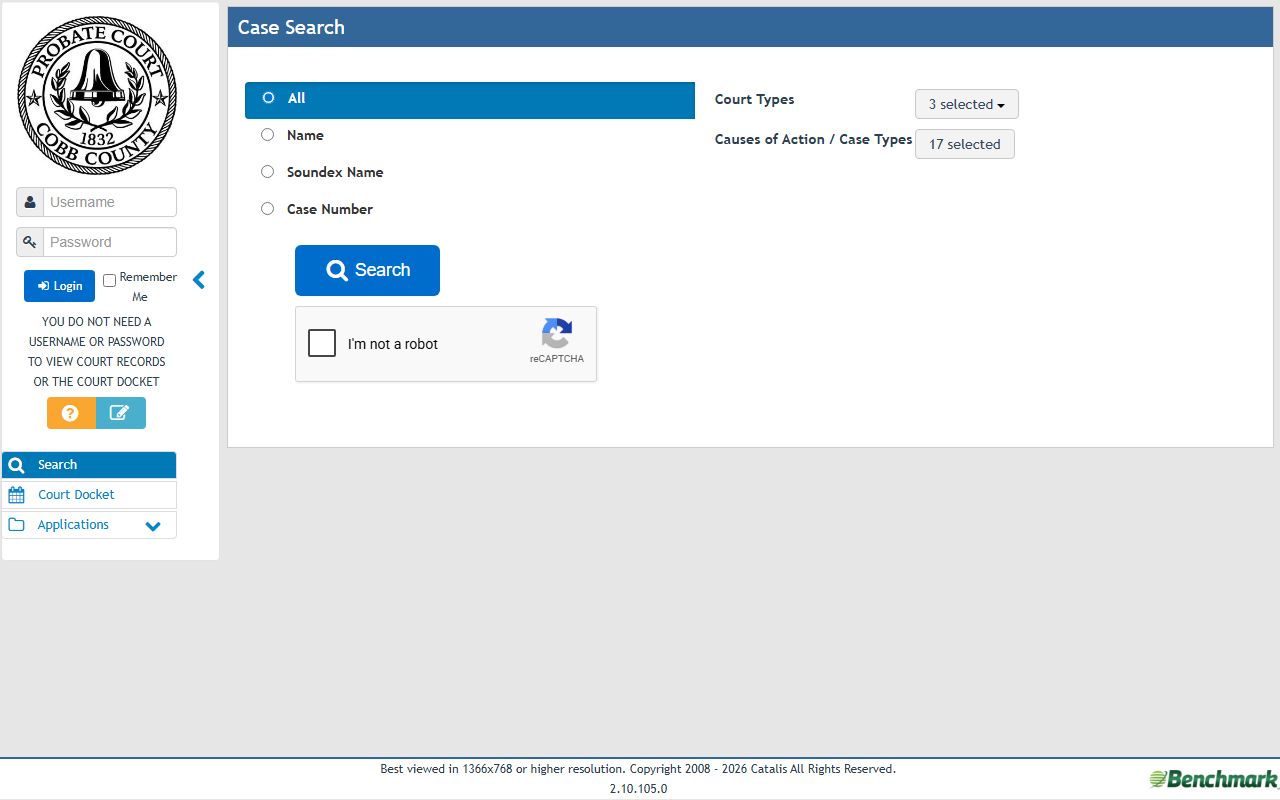Open the Court Types 3 selected dropdown
The image size is (1280, 800).
(x=967, y=104)
